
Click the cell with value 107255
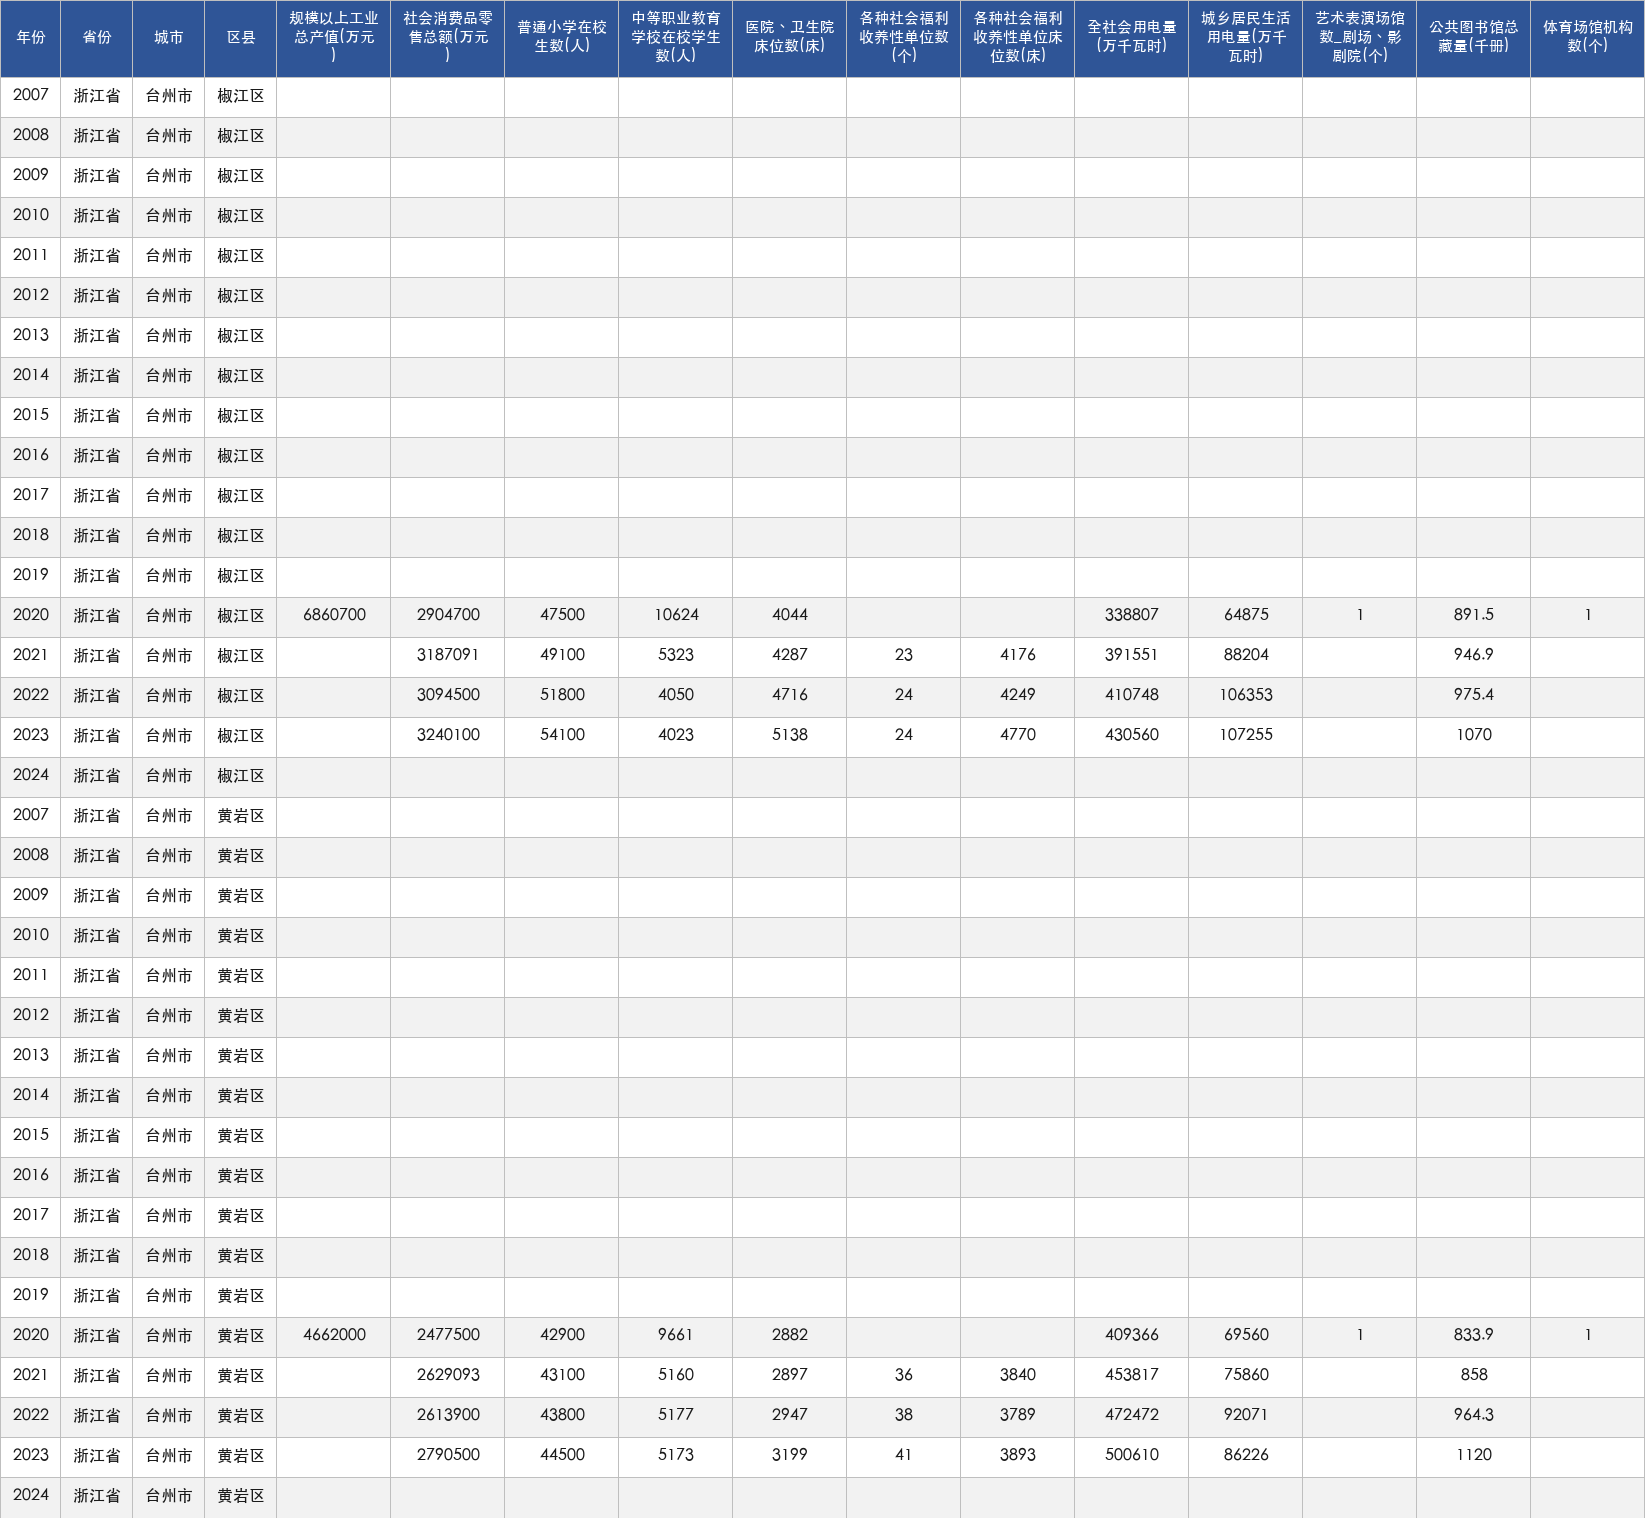coord(1246,736)
